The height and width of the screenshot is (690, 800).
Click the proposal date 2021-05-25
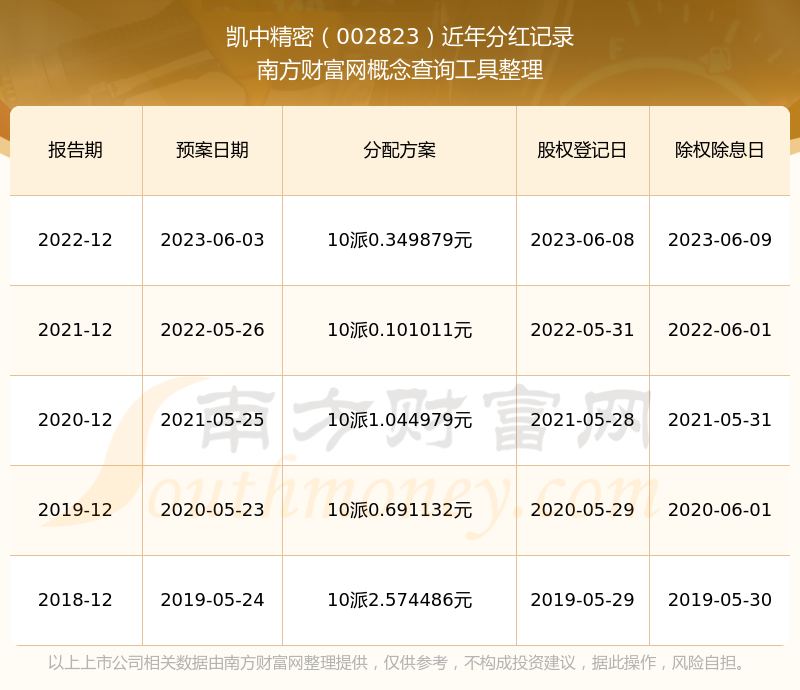pos(212,420)
